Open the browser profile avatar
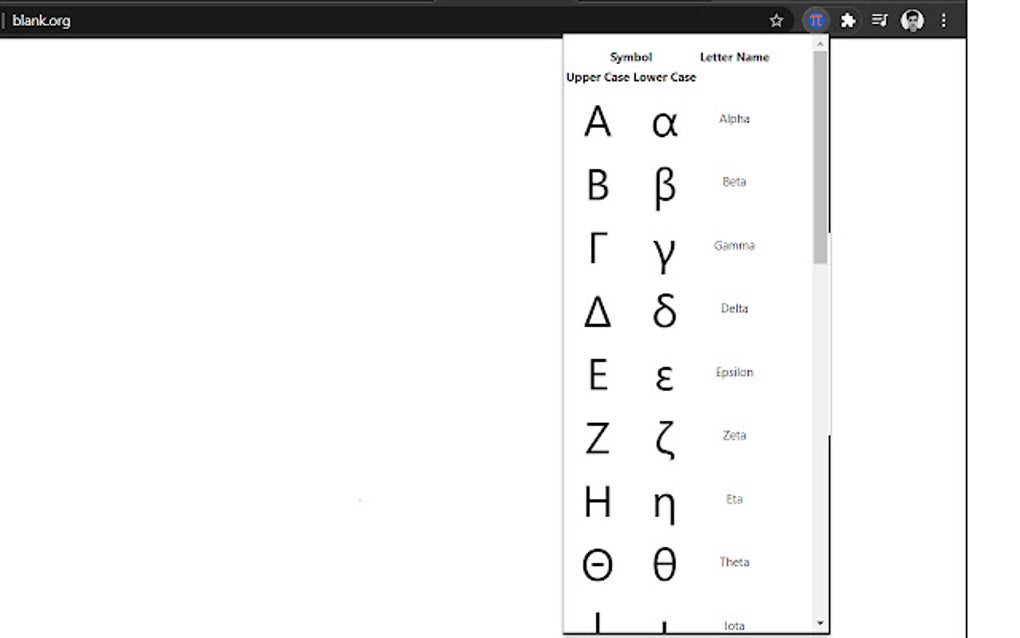The image size is (1020, 638). [912, 20]
